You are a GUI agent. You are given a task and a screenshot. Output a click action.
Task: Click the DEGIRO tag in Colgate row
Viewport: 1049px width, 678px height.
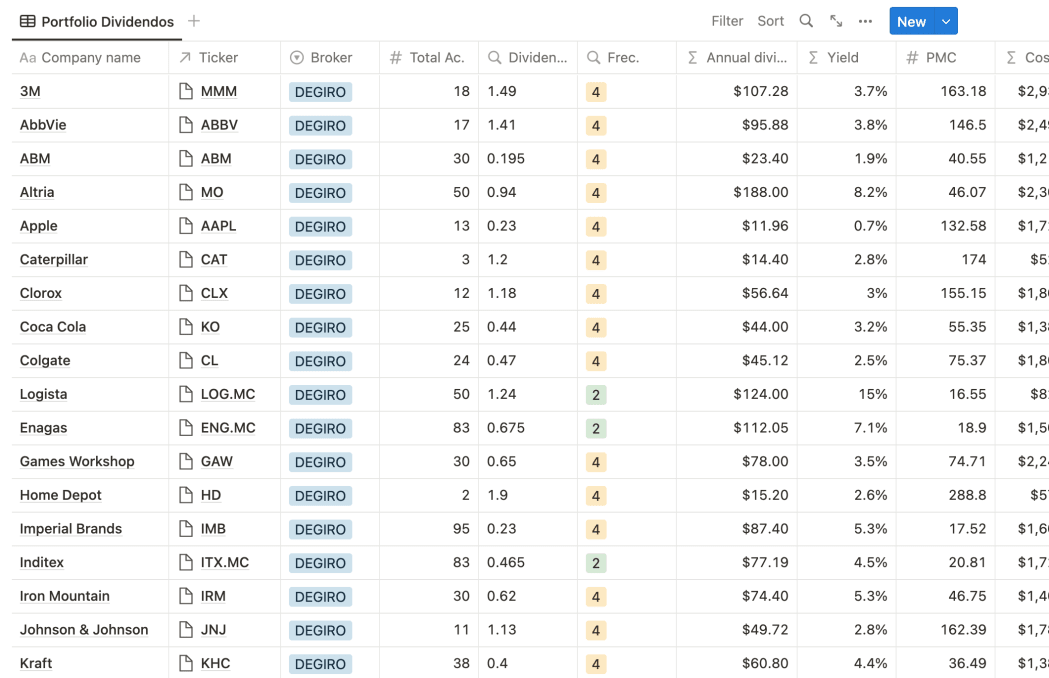click(320, 361)
